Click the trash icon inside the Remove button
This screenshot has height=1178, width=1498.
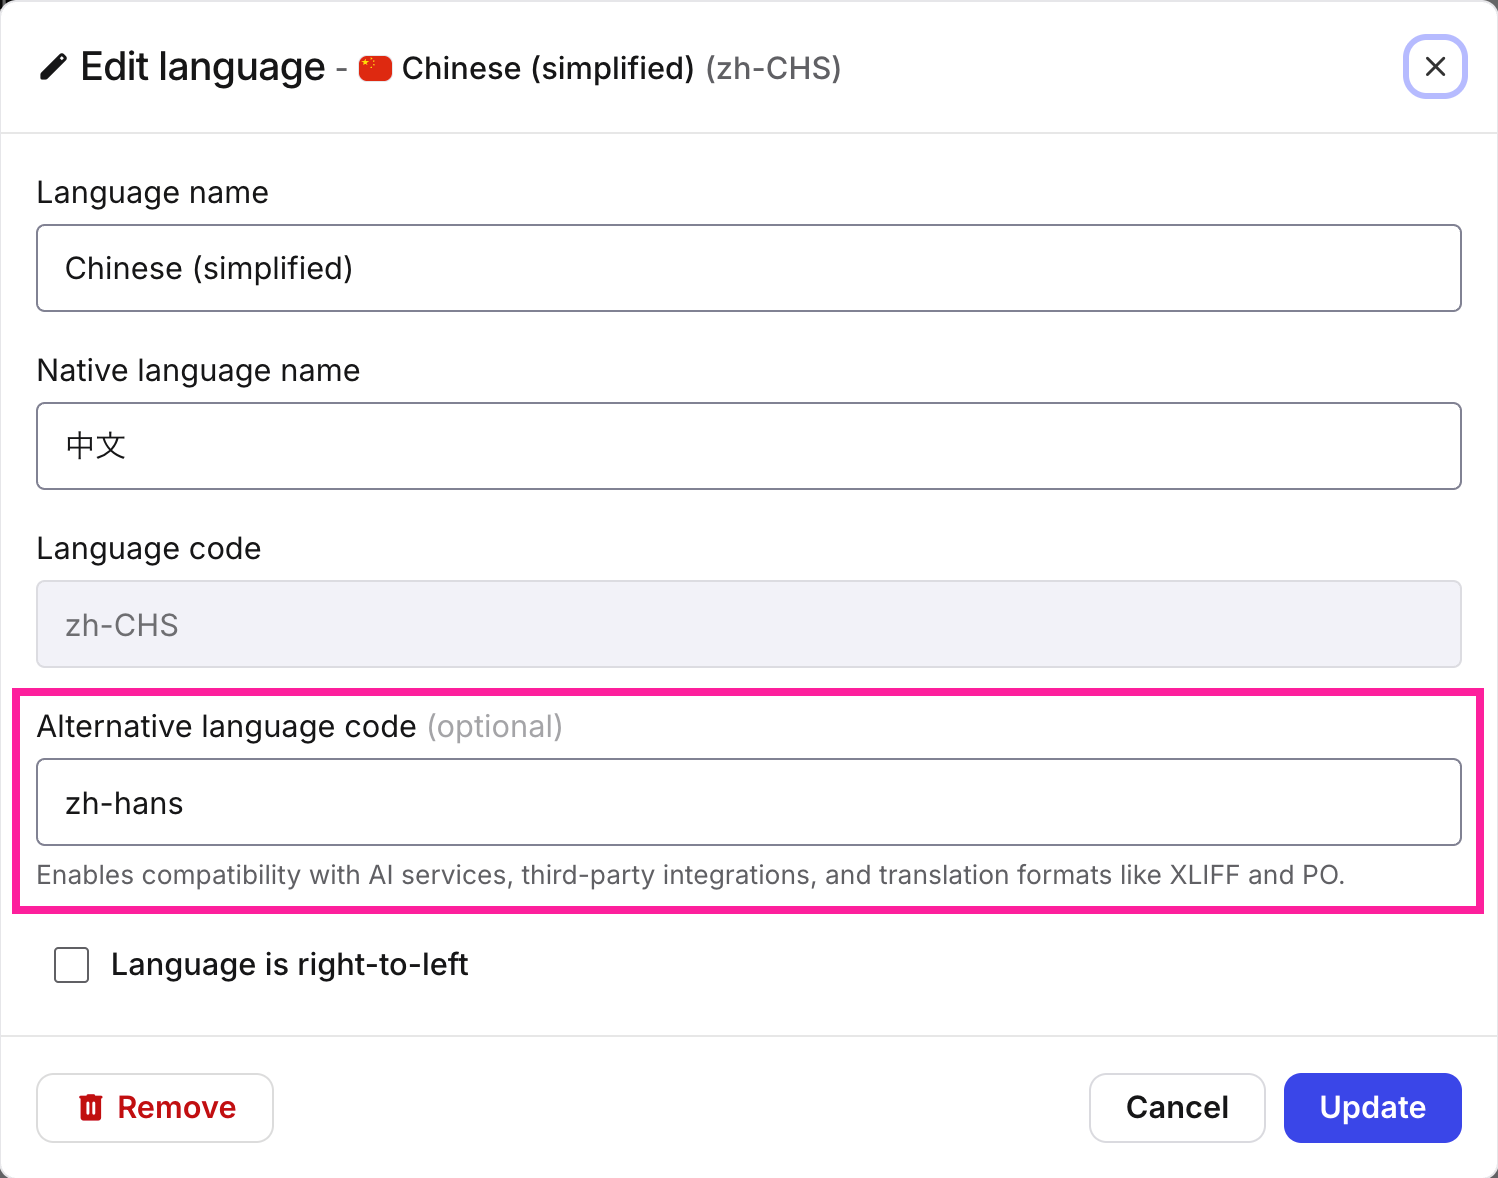click(x=90, y=1107)
